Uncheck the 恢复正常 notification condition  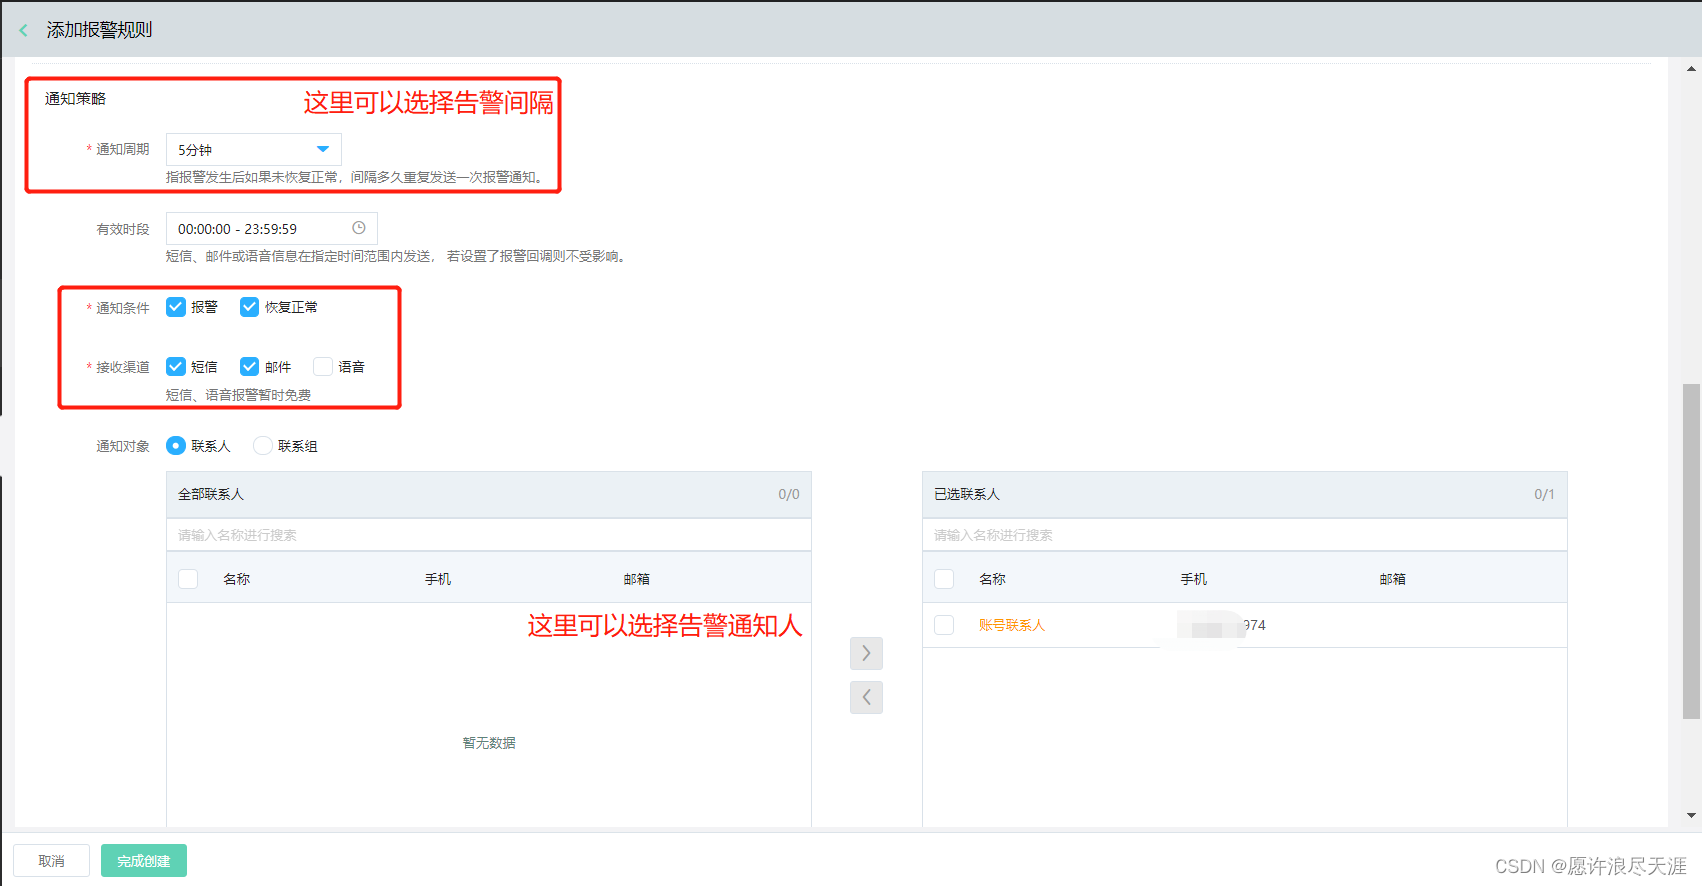[250, 307]
